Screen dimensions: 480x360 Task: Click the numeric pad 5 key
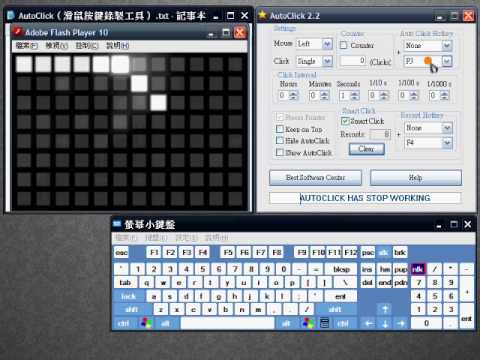[435, 296]
